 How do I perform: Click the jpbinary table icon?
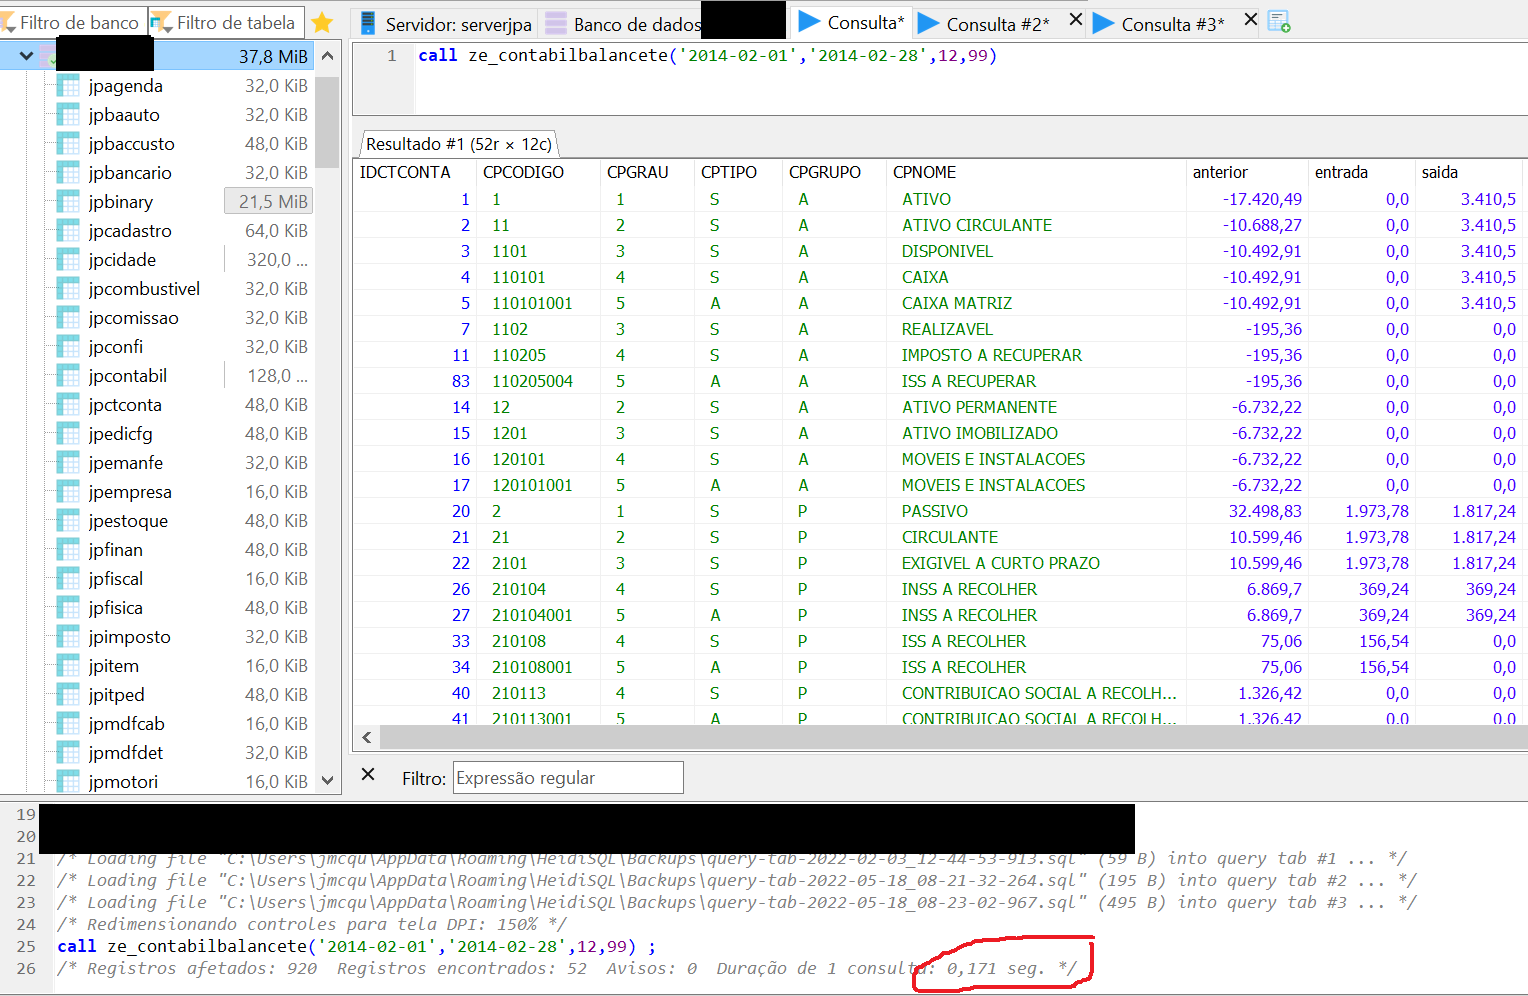[x=68, y=202]
